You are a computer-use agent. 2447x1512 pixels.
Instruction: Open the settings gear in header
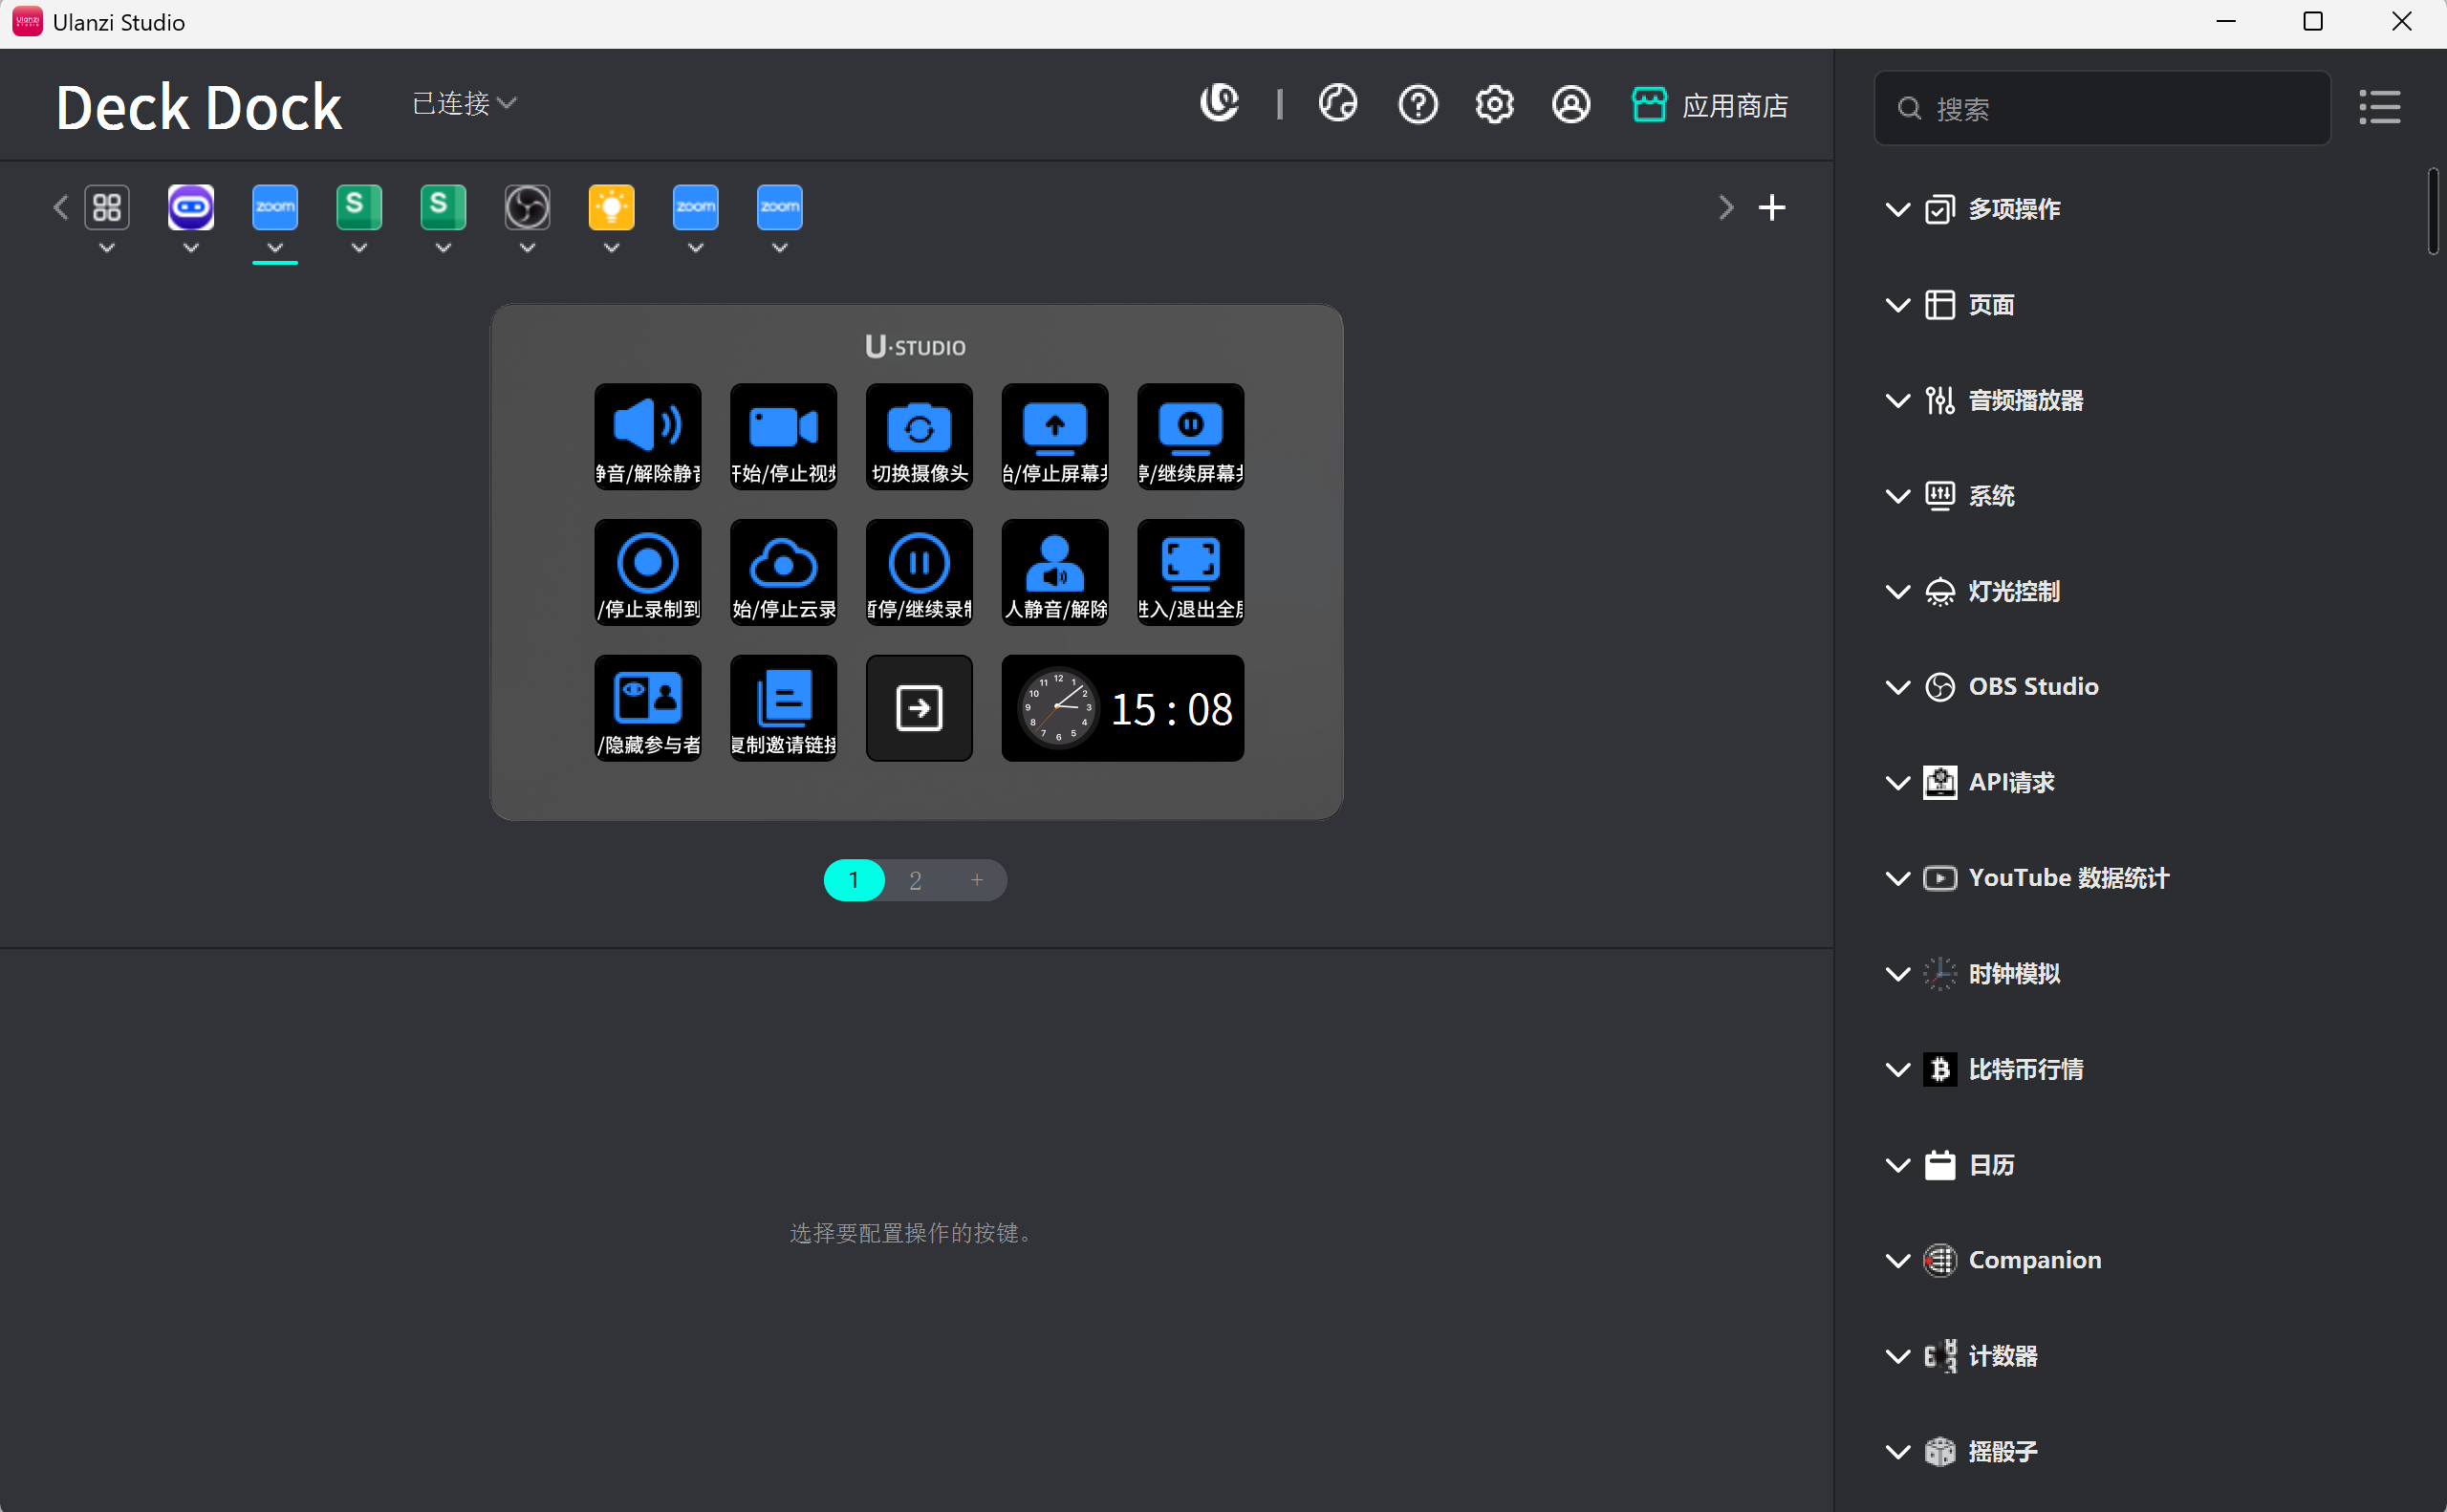pyautogui.click(x=1494, y=104)
